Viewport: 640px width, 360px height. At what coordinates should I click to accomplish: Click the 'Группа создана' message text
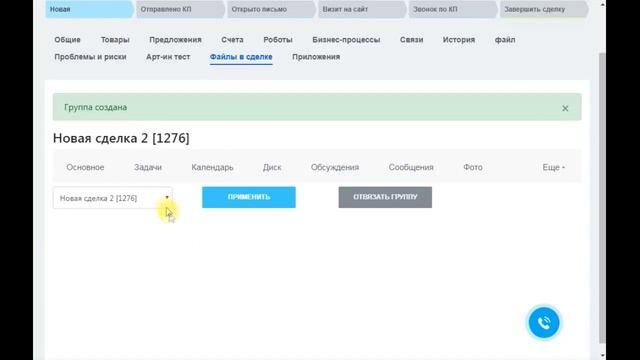(96, 107)
